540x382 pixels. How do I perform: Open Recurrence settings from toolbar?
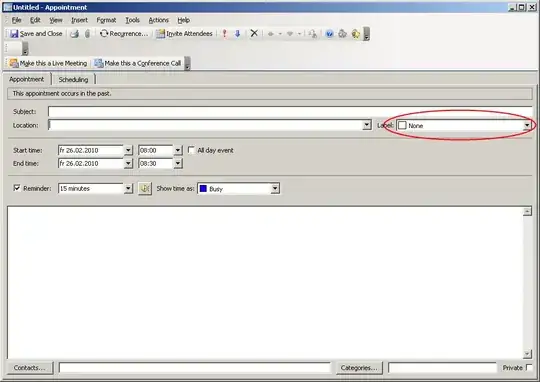point(124,34)
